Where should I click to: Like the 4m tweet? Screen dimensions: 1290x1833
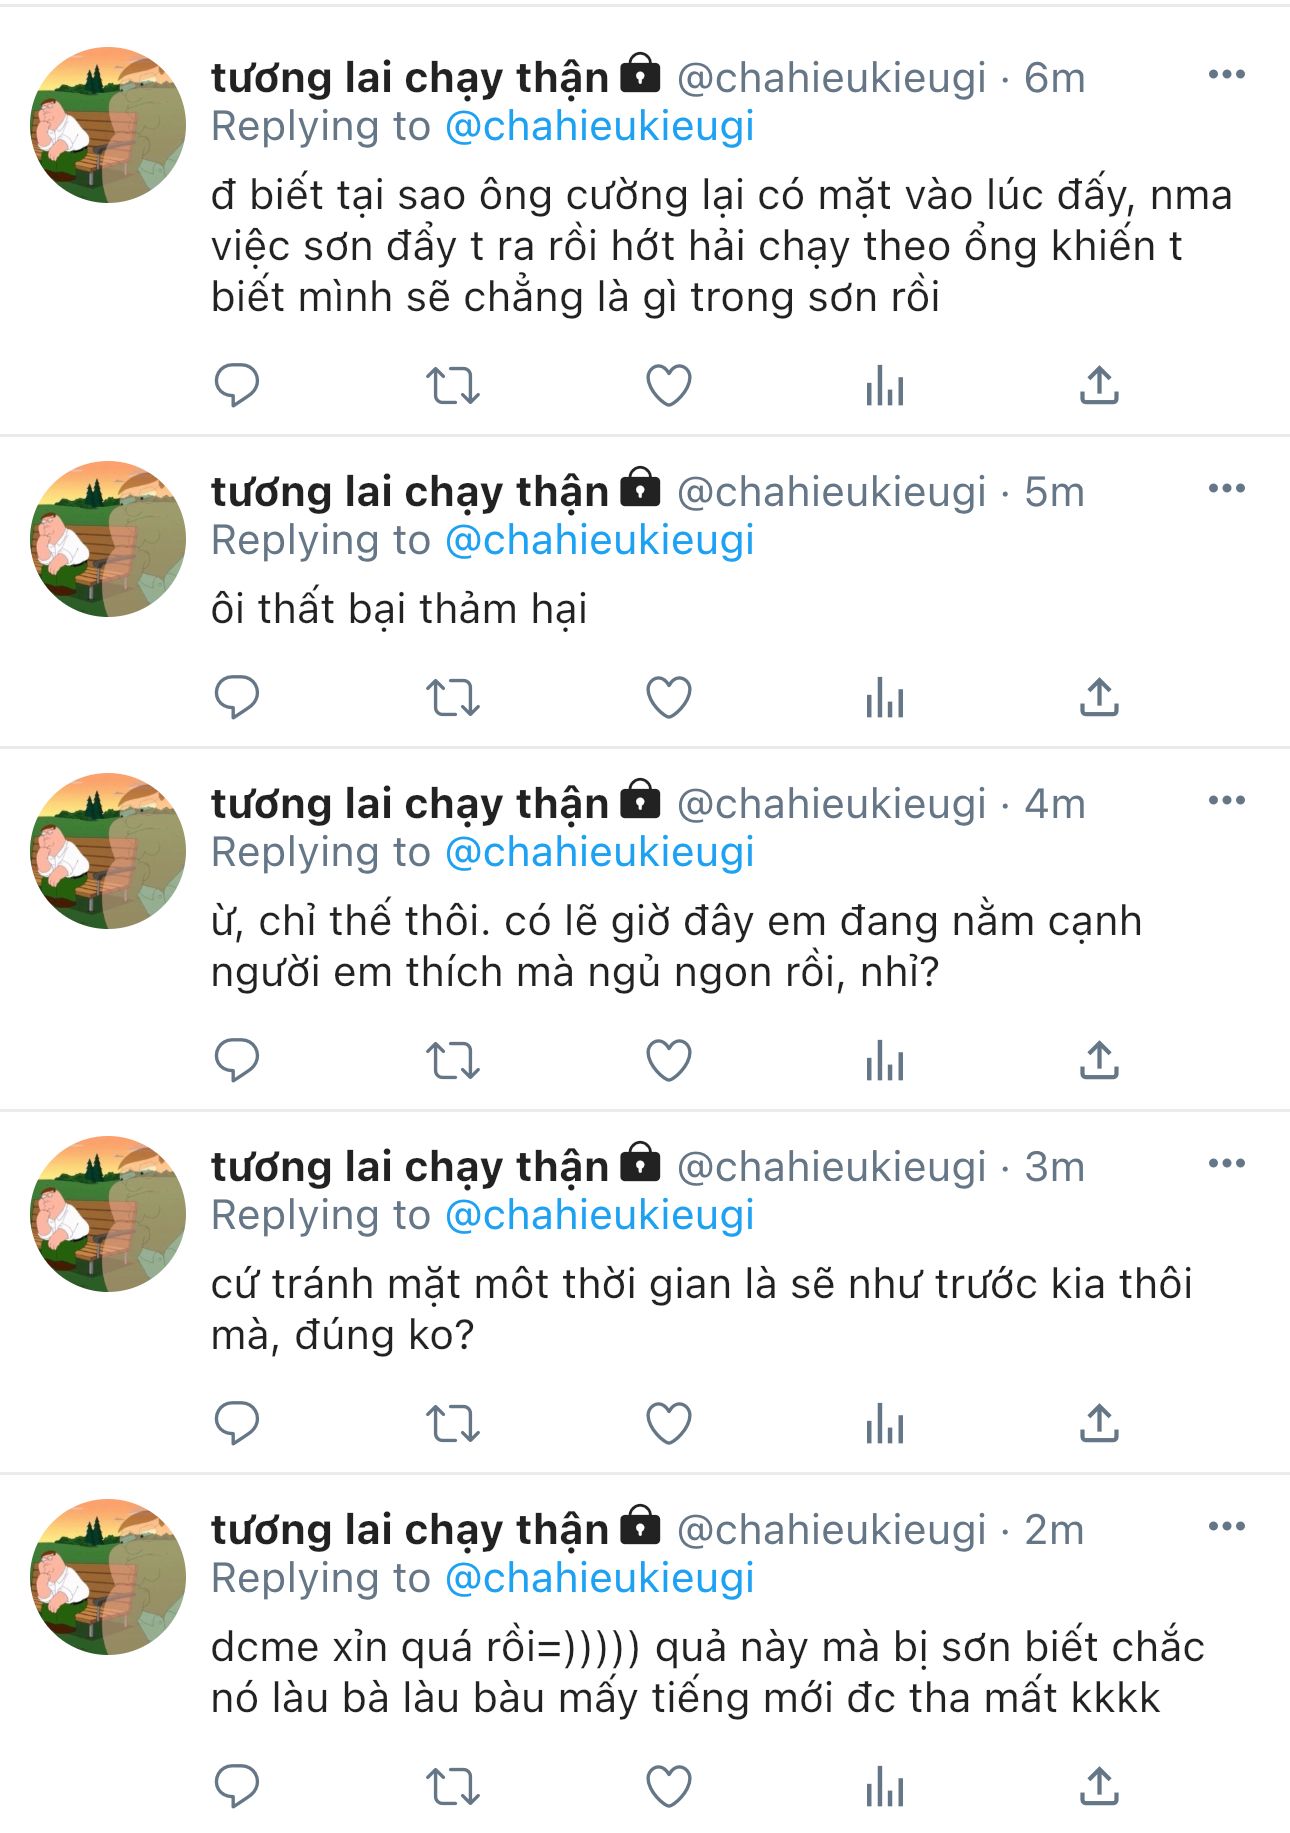669,1061
